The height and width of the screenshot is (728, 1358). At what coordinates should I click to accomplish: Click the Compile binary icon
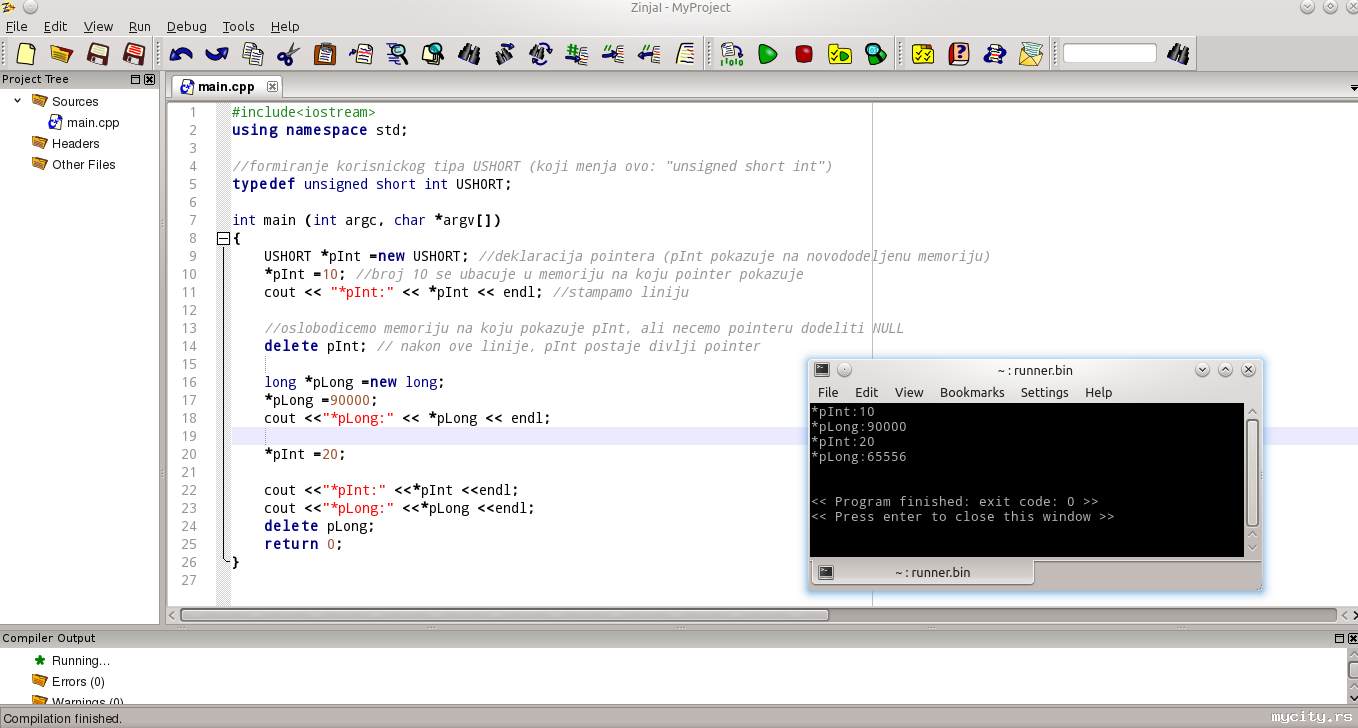coord(732,54)
